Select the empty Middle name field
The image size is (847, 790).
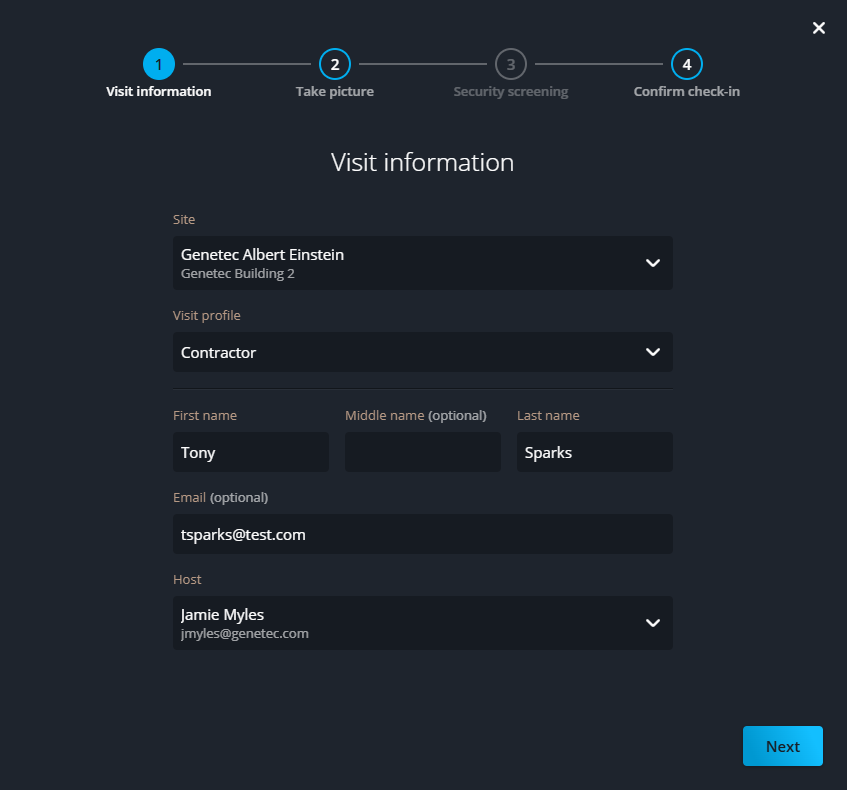coord(422,452)
